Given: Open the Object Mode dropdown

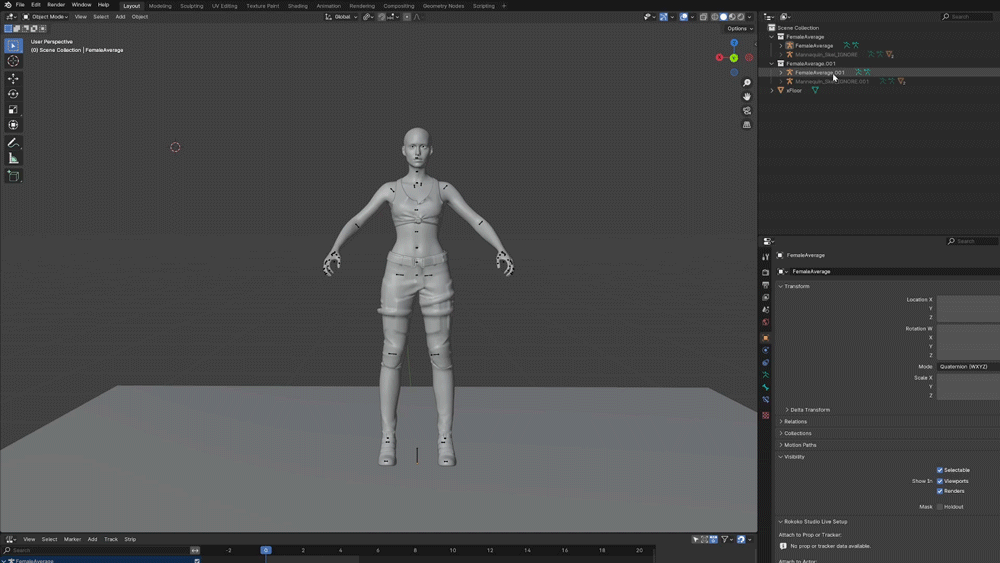Looking at the screenshot, I should coord(45,17).
